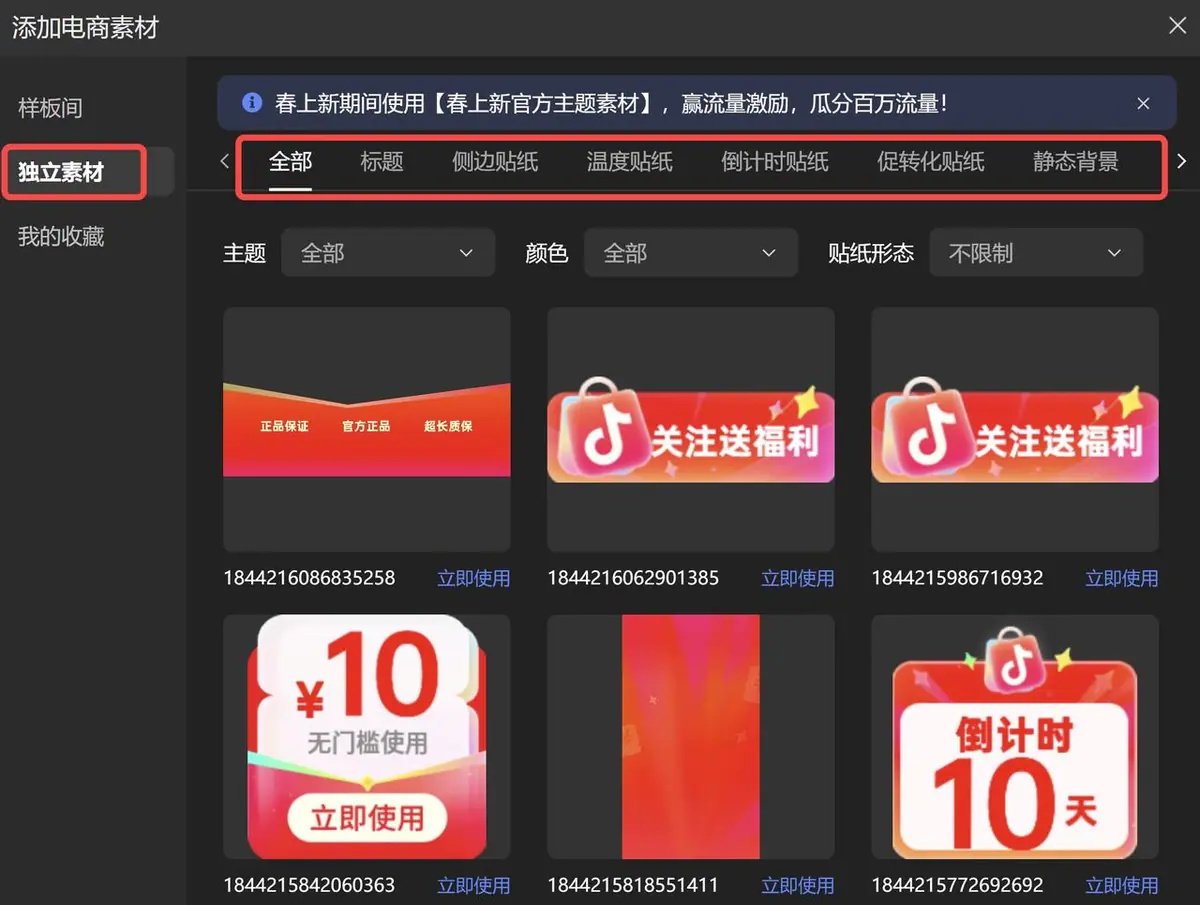Select the 正品保证 banner thumbnail

click(x=367, y=429)
